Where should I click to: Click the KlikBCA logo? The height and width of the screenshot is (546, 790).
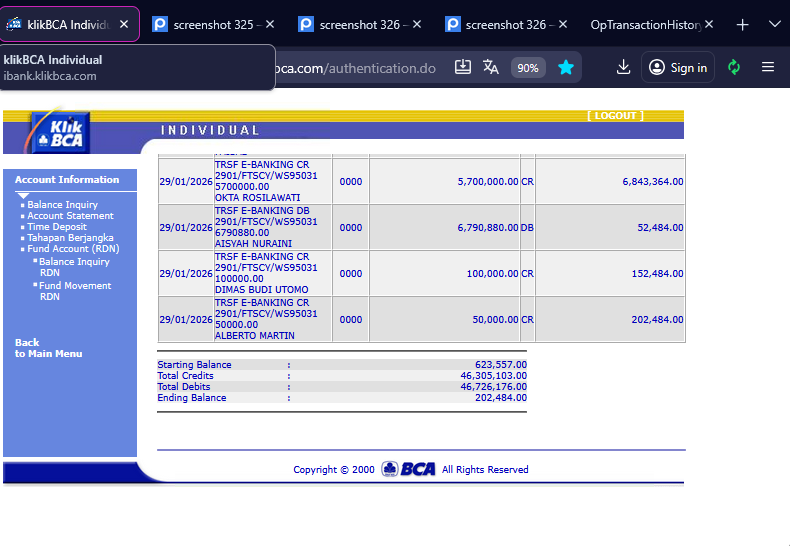60,133
